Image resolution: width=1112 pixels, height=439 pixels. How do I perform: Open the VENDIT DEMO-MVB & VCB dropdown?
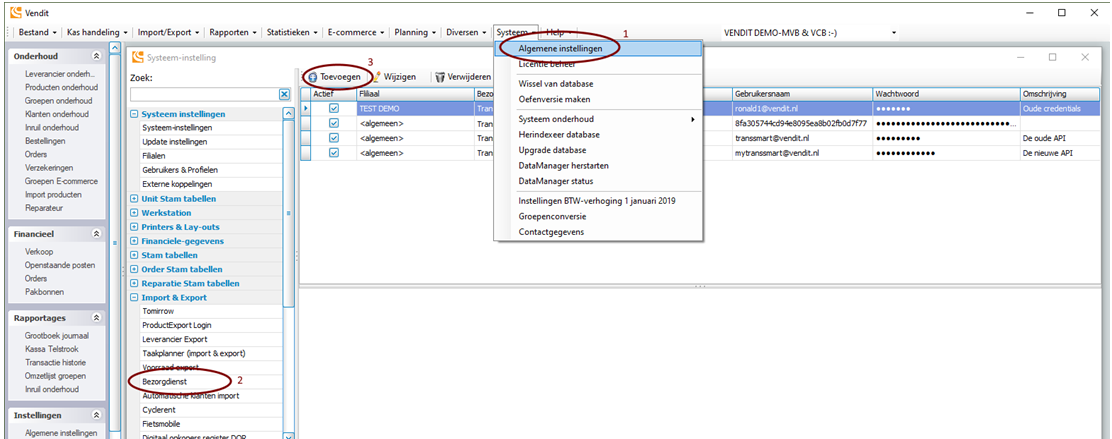[893, 33]
